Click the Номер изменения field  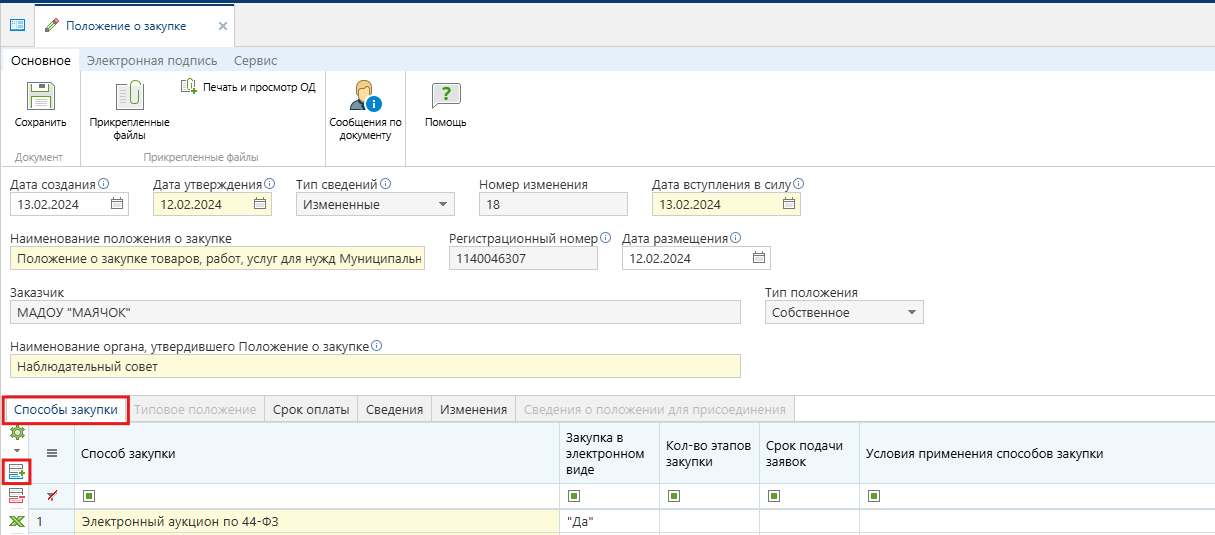click(x=553, y=204)
